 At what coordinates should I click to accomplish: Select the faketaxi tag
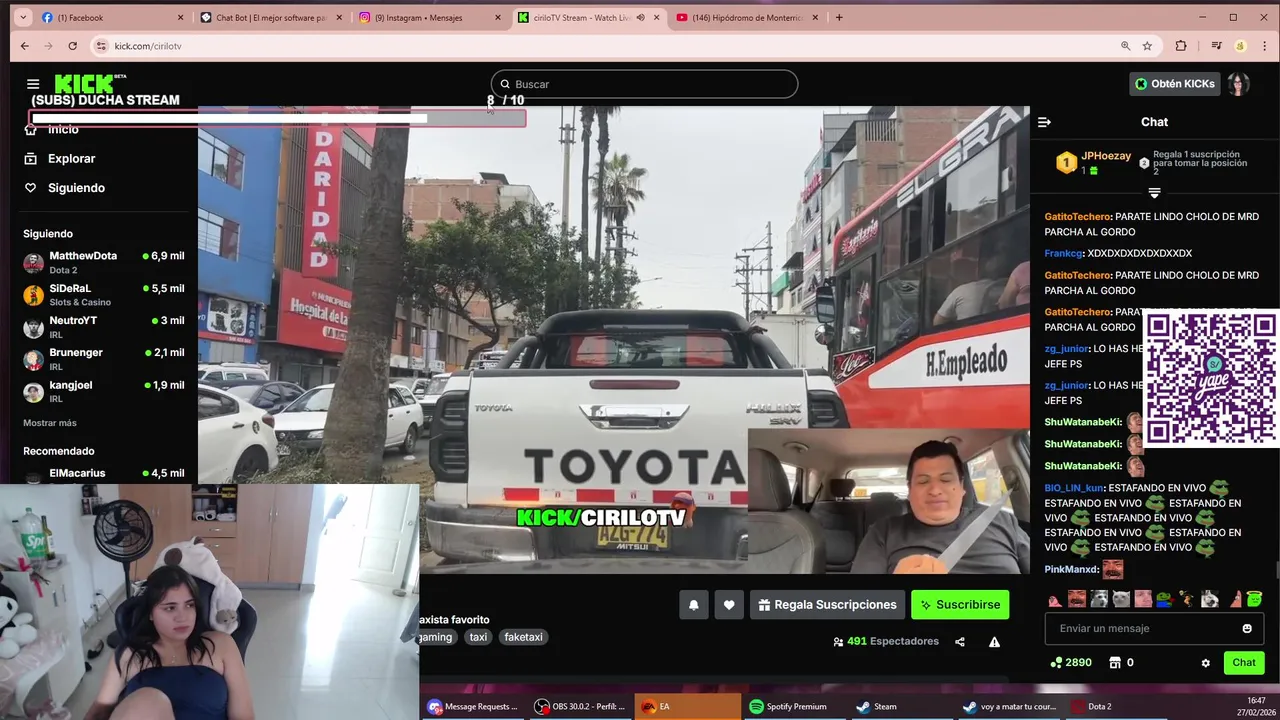click(x=523, y=637)
